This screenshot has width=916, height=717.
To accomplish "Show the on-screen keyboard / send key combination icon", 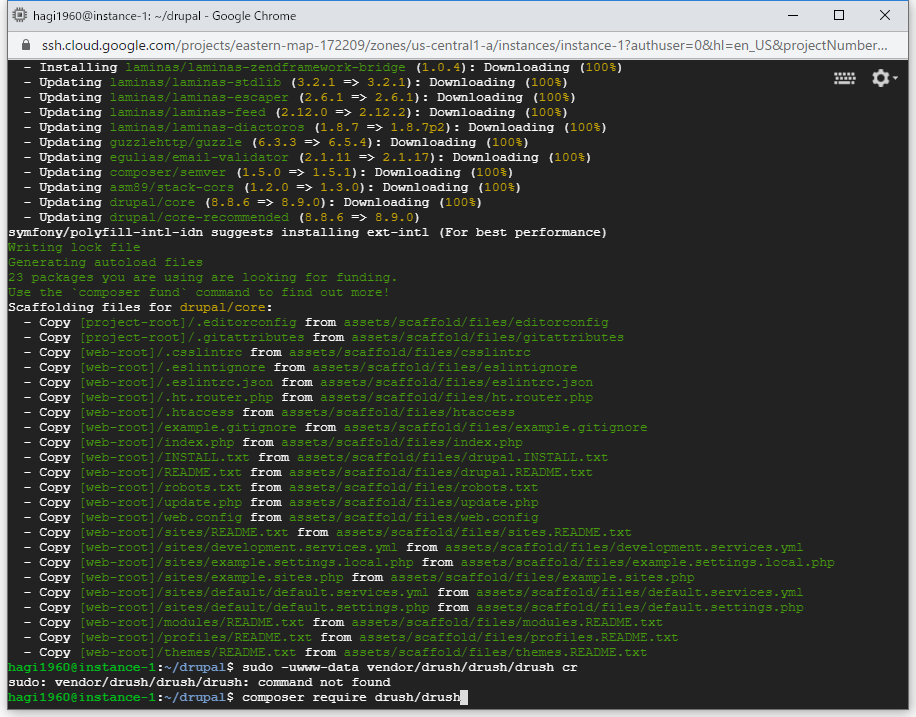I will [845, 78].
